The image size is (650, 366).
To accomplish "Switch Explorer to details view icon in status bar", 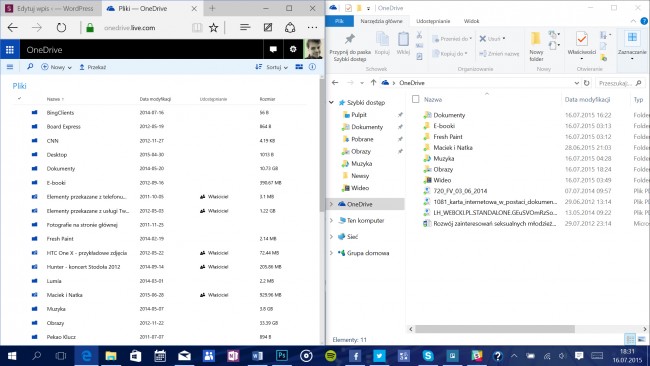I will [x=630, y=339].
